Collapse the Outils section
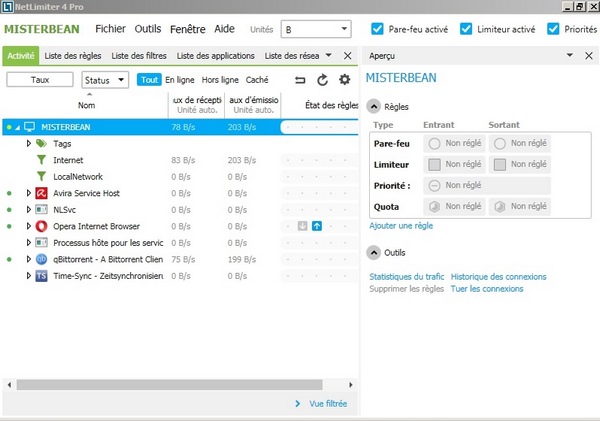600x421 pixels. (374, 253)
